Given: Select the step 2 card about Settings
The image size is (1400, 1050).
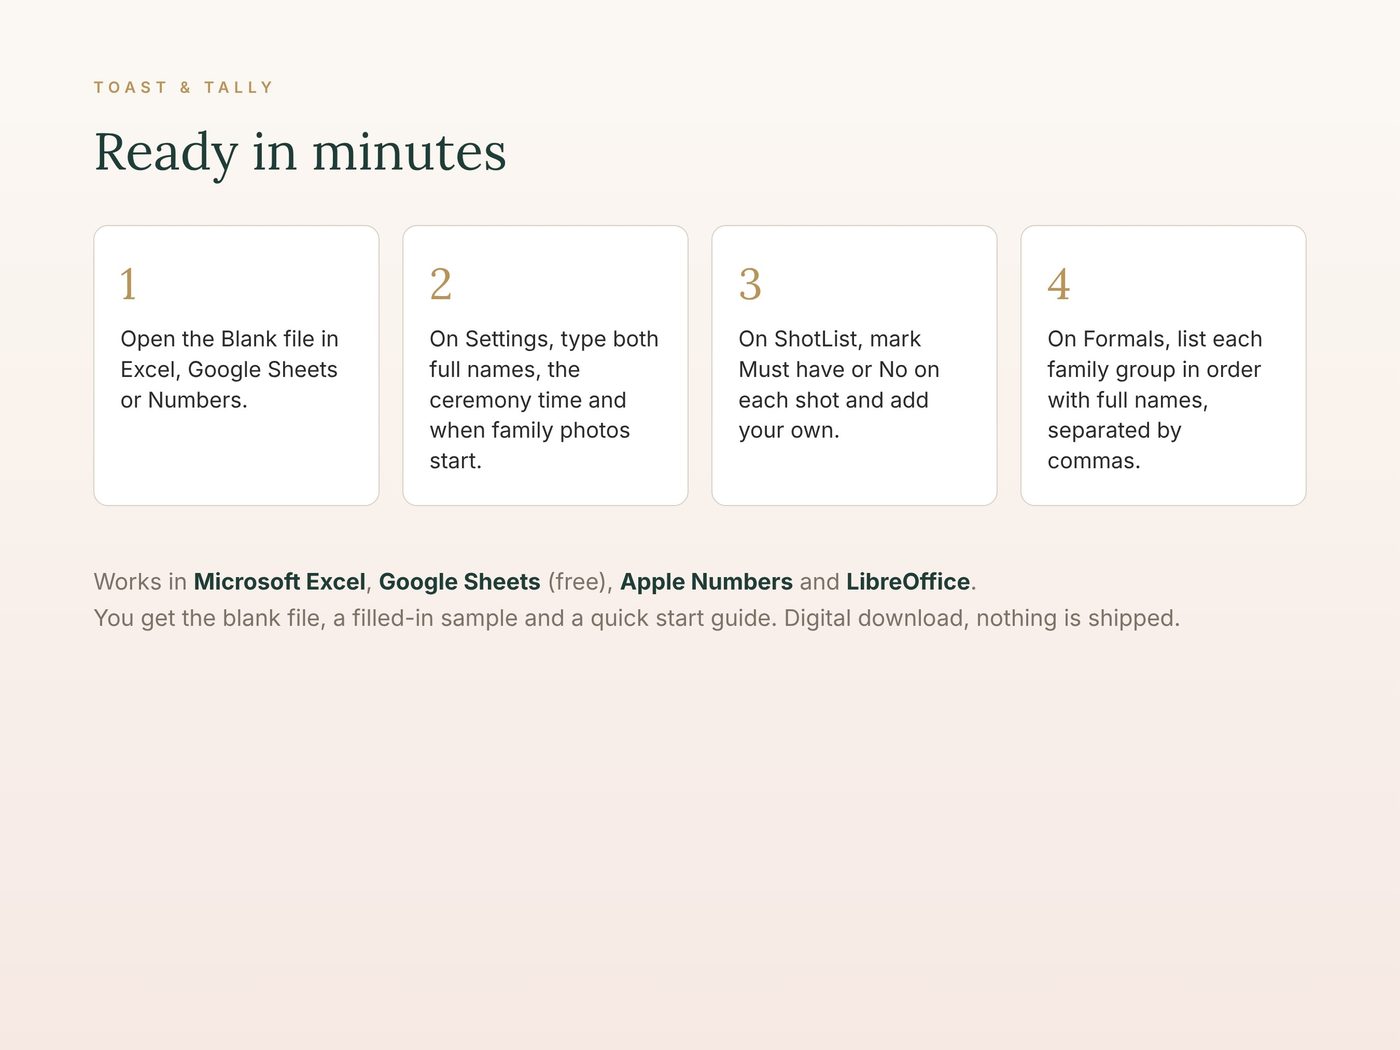Looking at the screenshot, I should (545, 366).
